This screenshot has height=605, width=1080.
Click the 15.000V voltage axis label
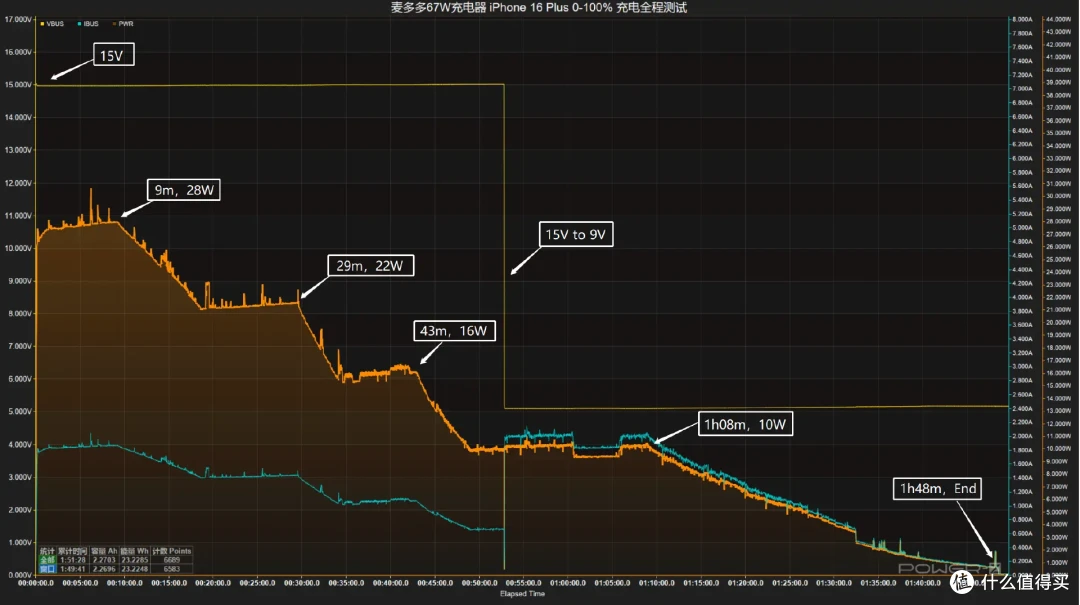[x=18, y=85]
